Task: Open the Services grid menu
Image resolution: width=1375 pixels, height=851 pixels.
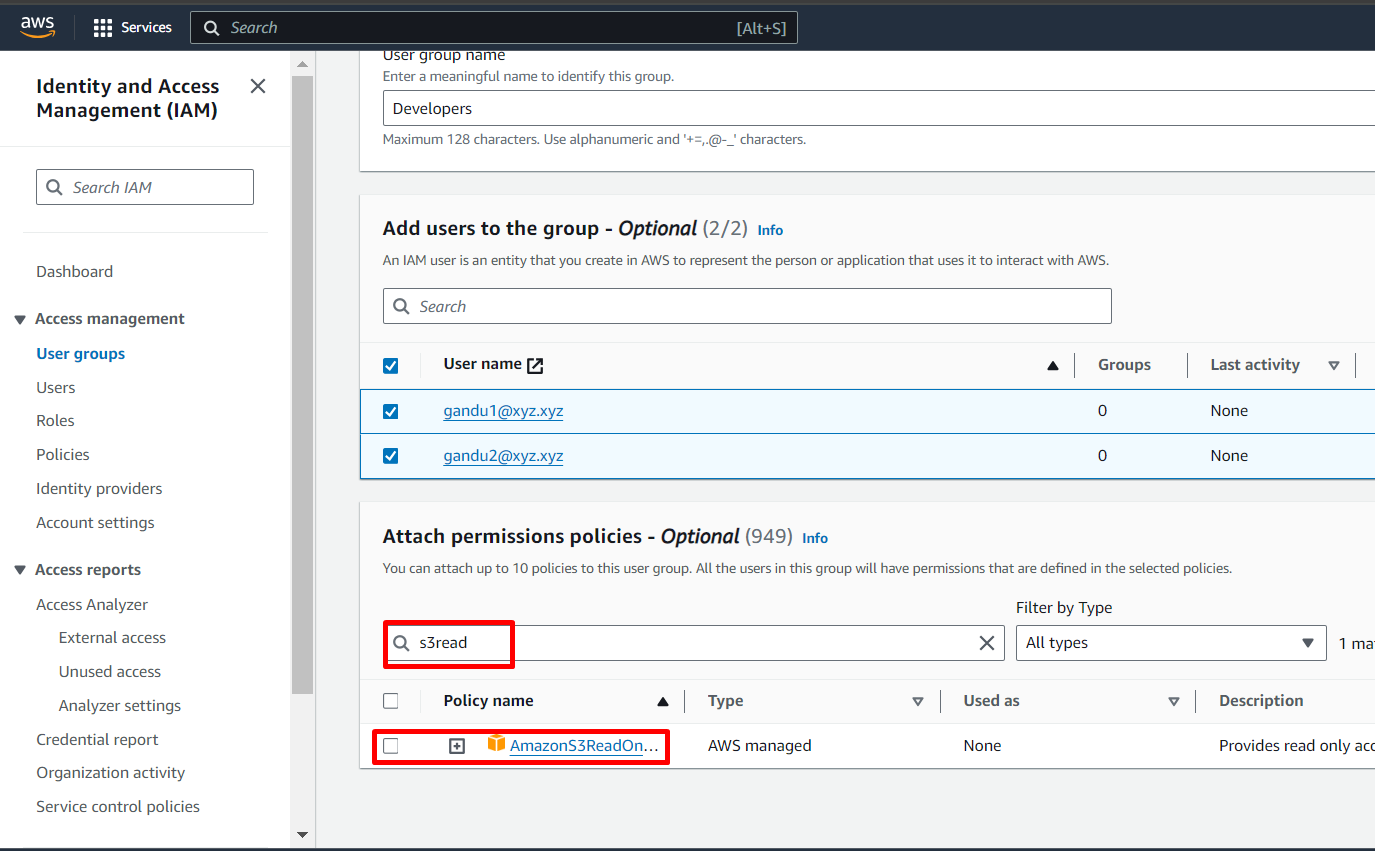Action: [x=132, y=27]
